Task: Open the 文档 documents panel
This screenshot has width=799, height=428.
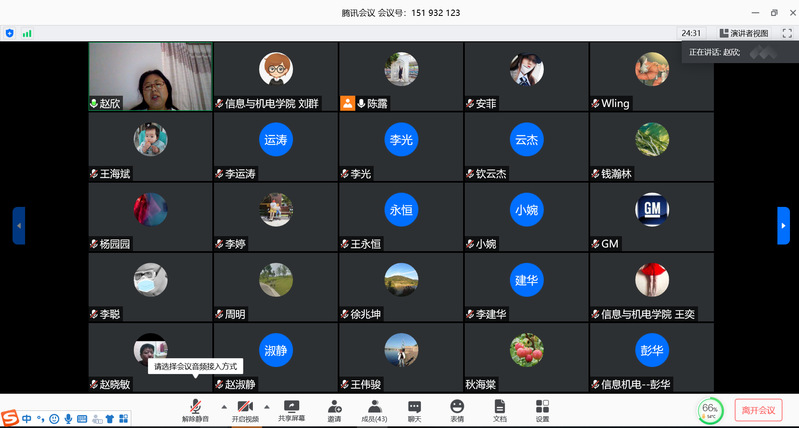Action: pyautogui.click(x=500, y=407)
